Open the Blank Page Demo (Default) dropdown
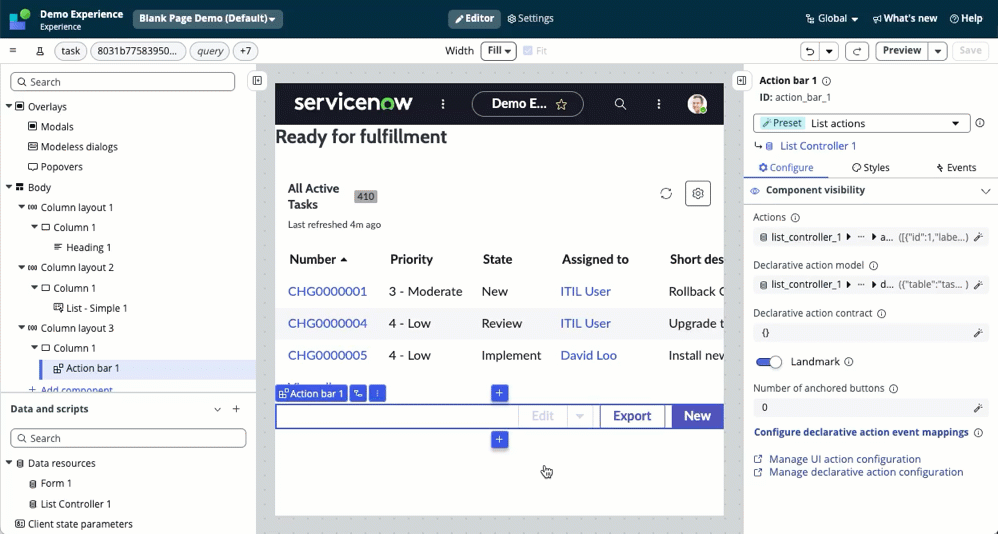Screen dimensions: 998x534 (207, 18)
